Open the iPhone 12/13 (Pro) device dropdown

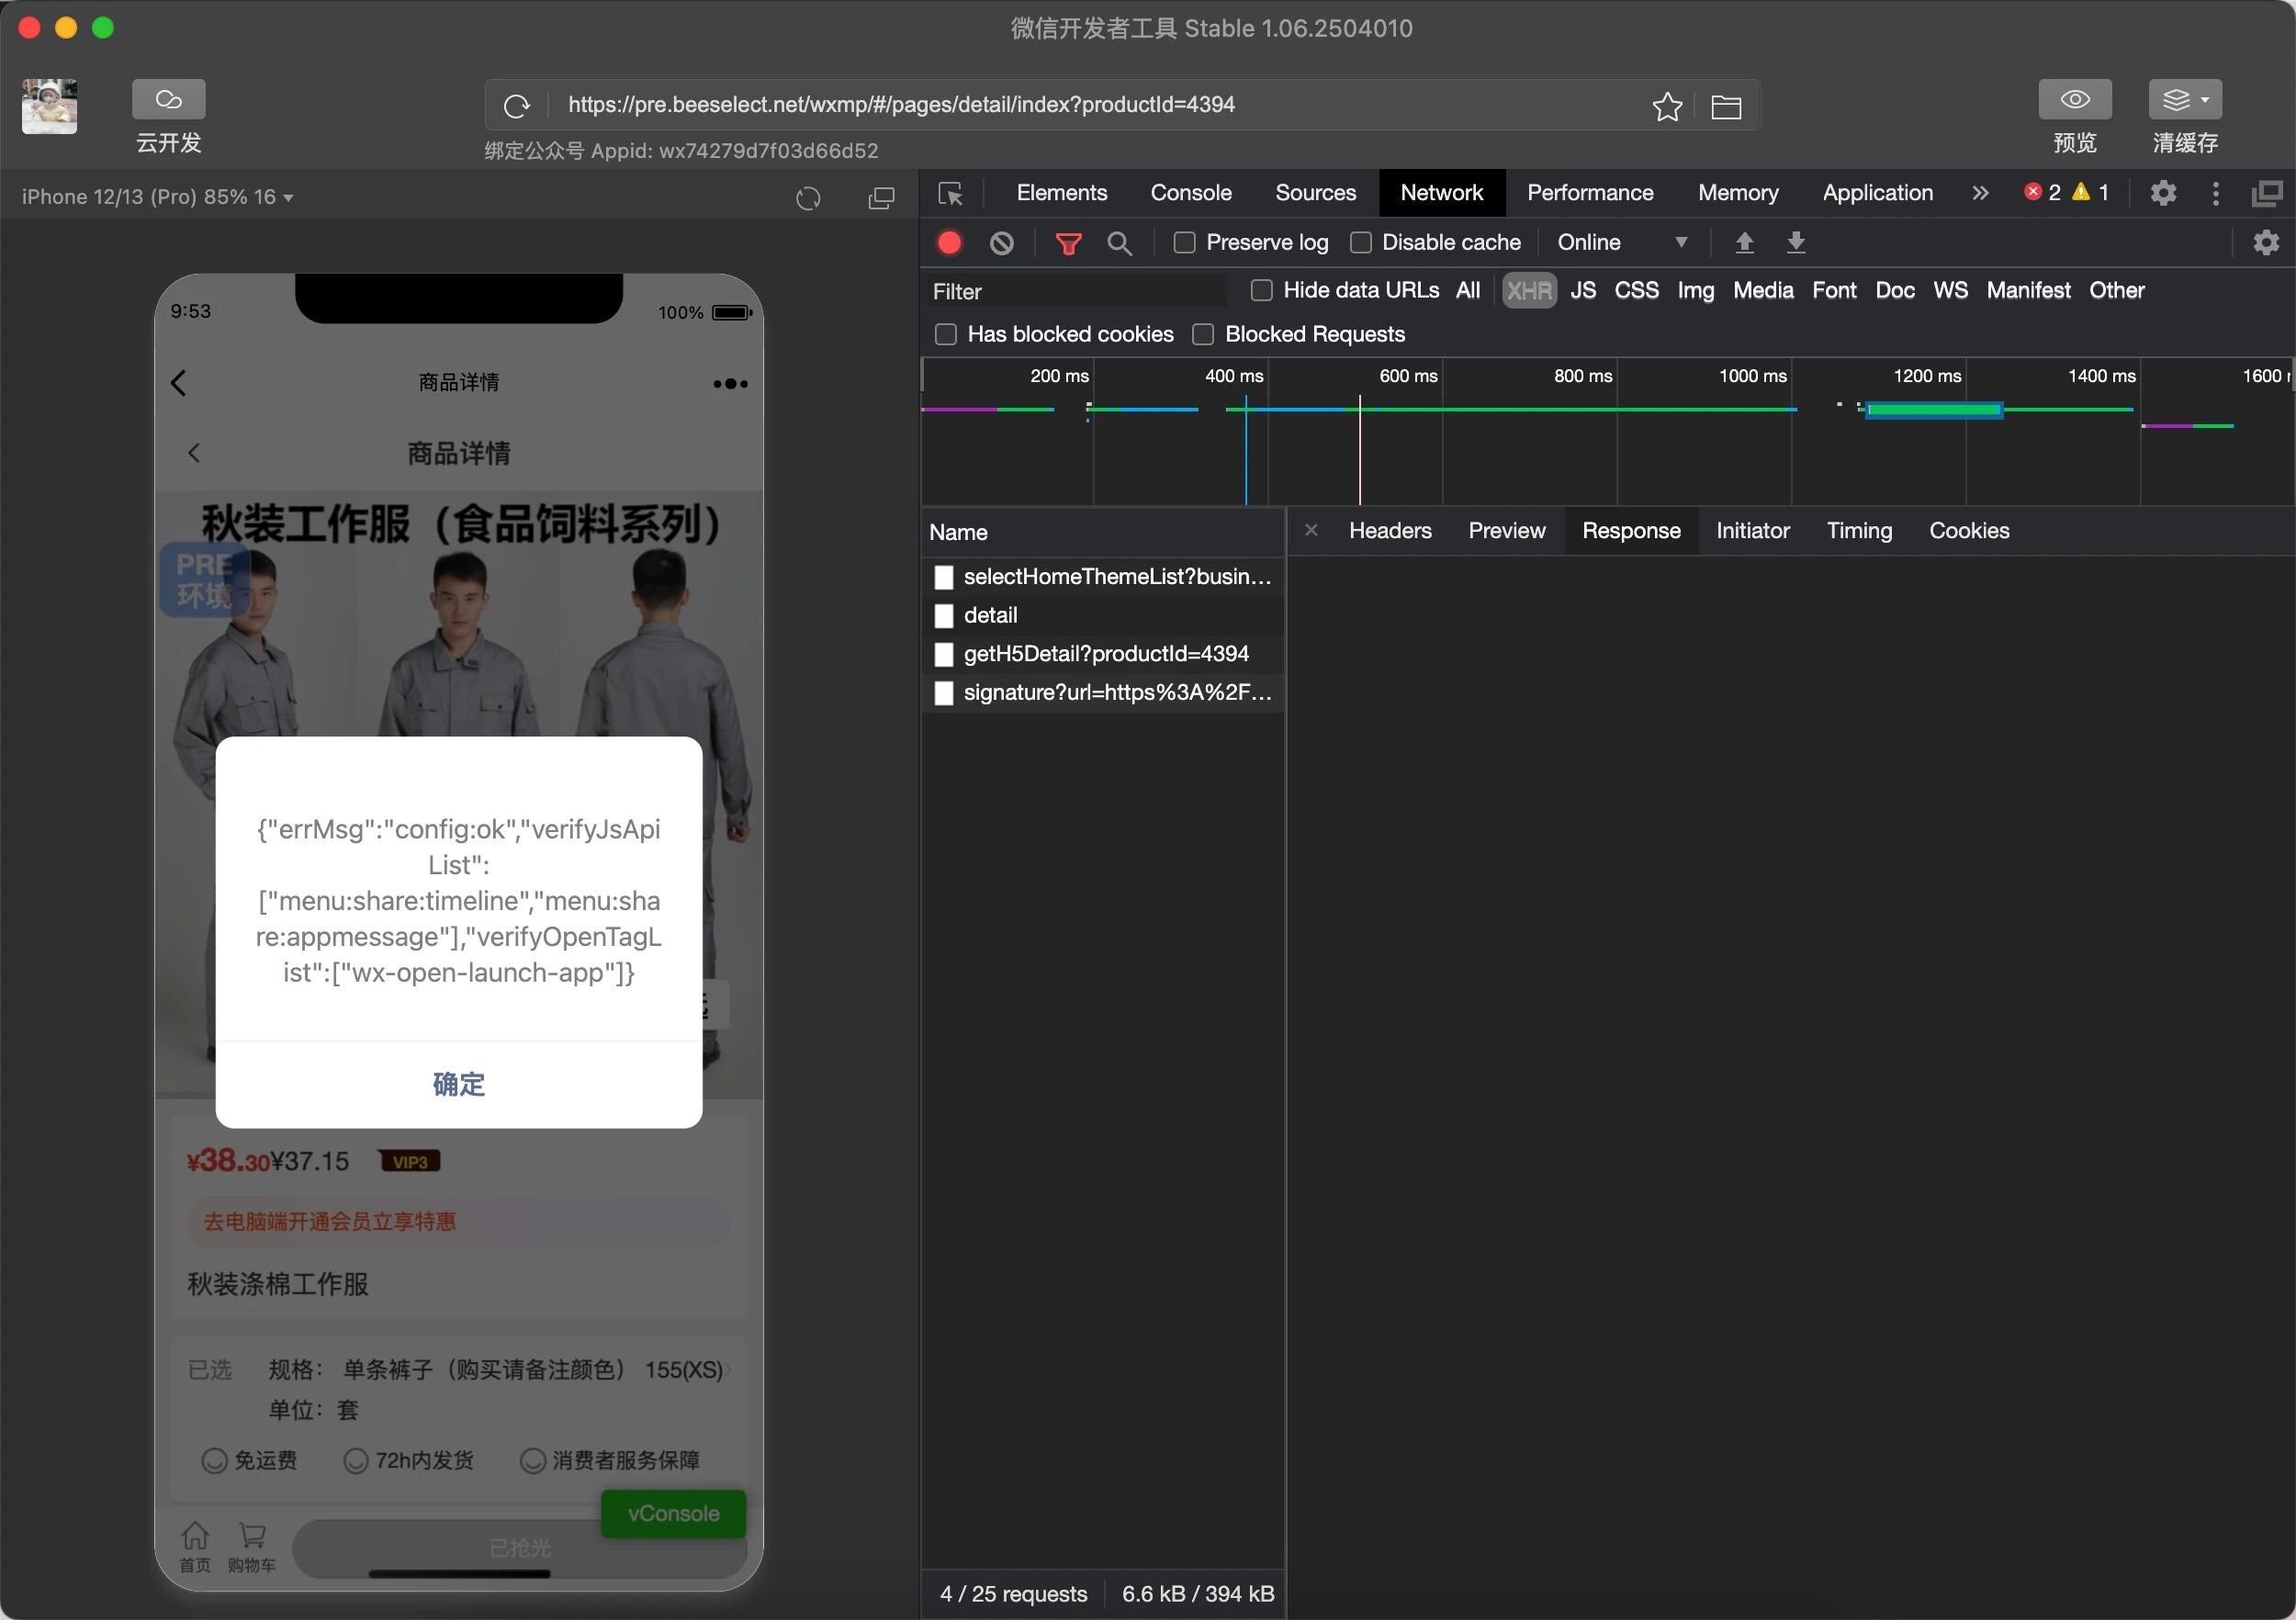click(157, 197)
